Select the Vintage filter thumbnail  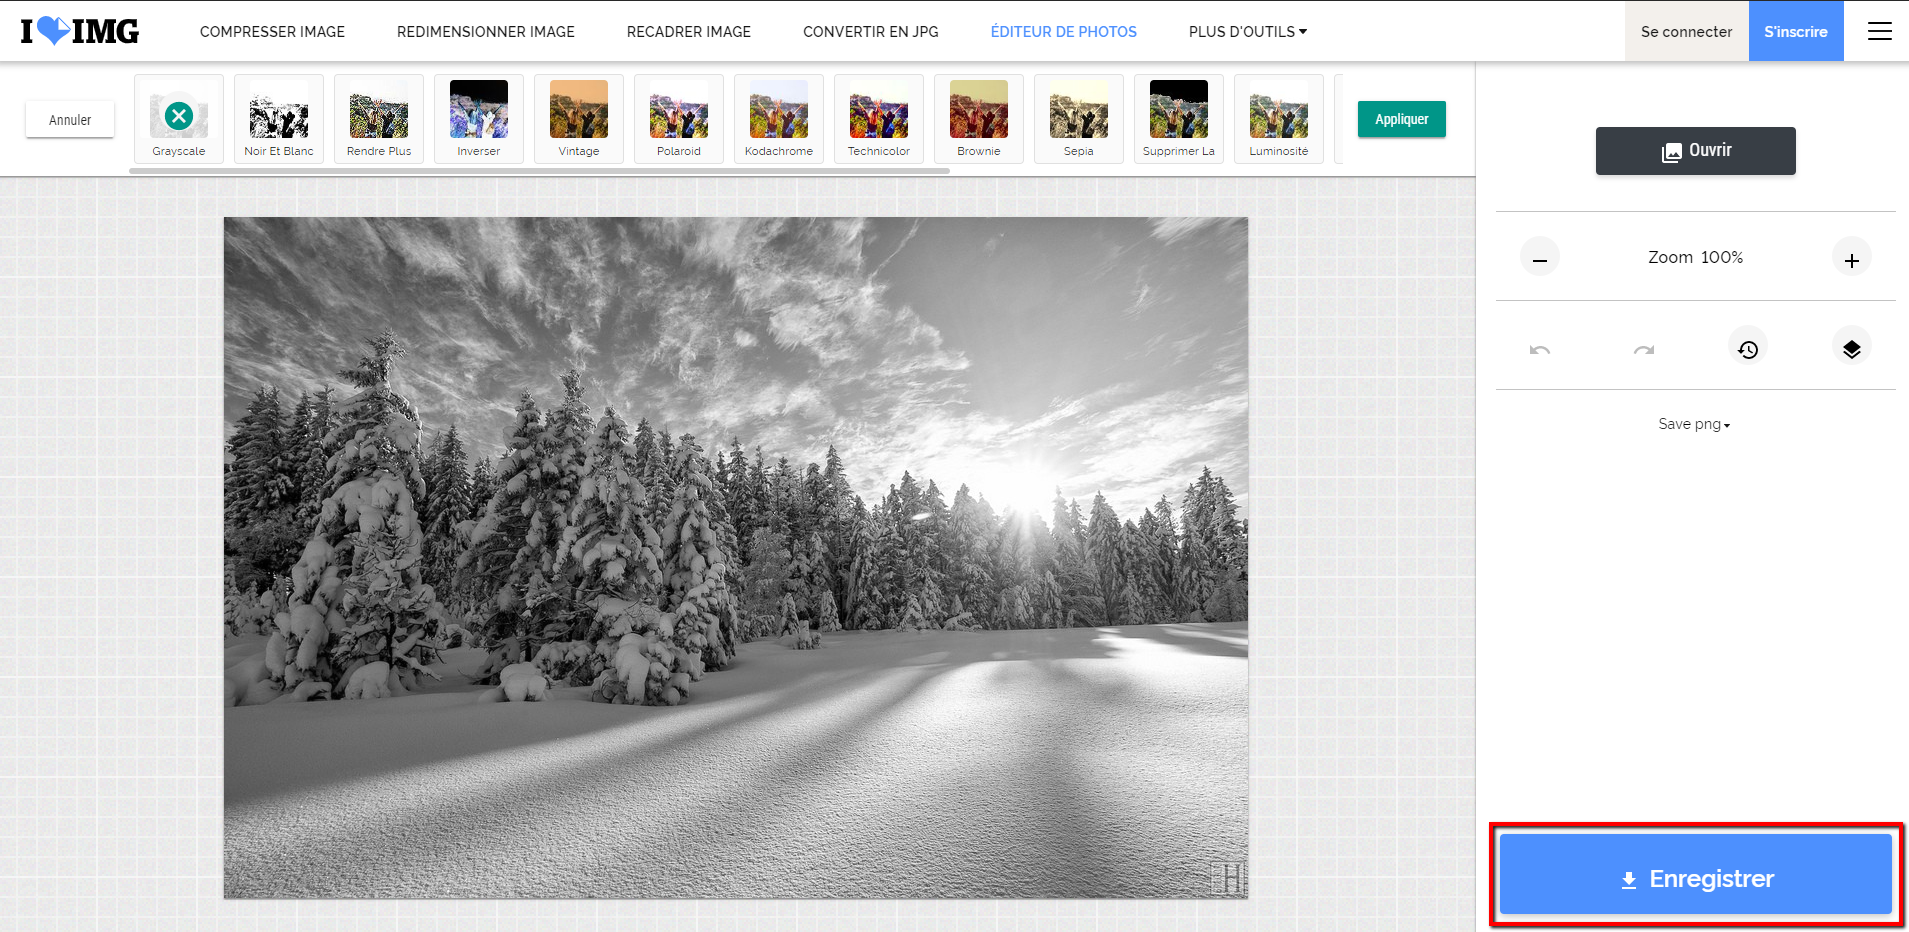click(x=578, y=118)
